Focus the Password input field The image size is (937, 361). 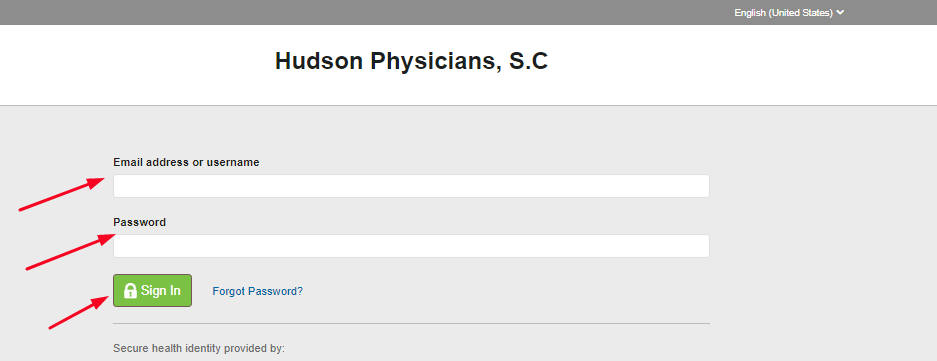[x=411, y=246]
